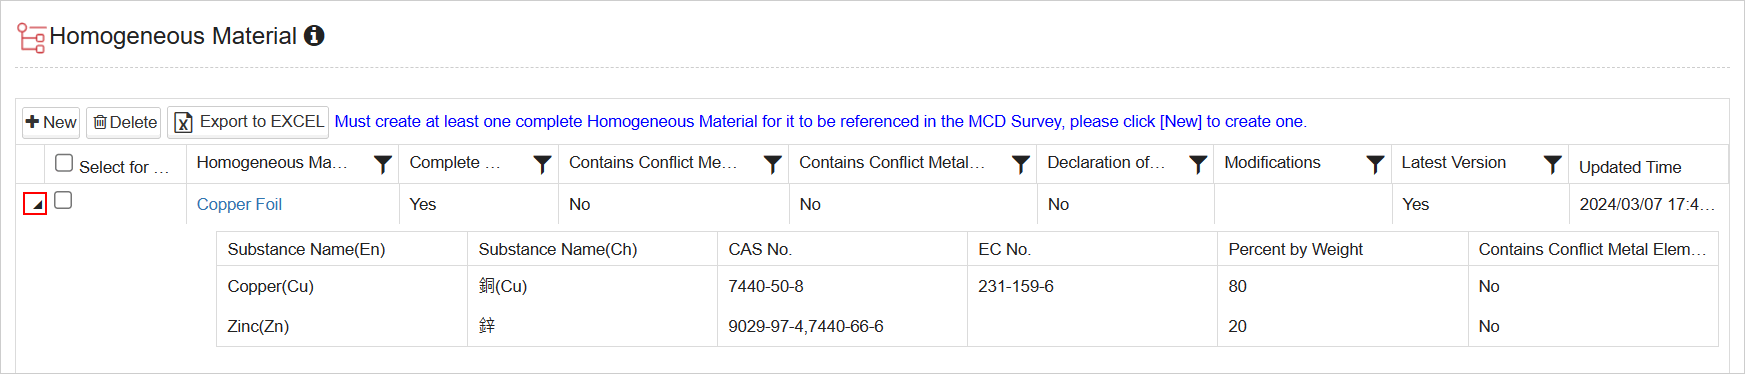This screenshot has width=1745, height=374.
Task: Export the list to EXCEL
Action: click(248, 122)
